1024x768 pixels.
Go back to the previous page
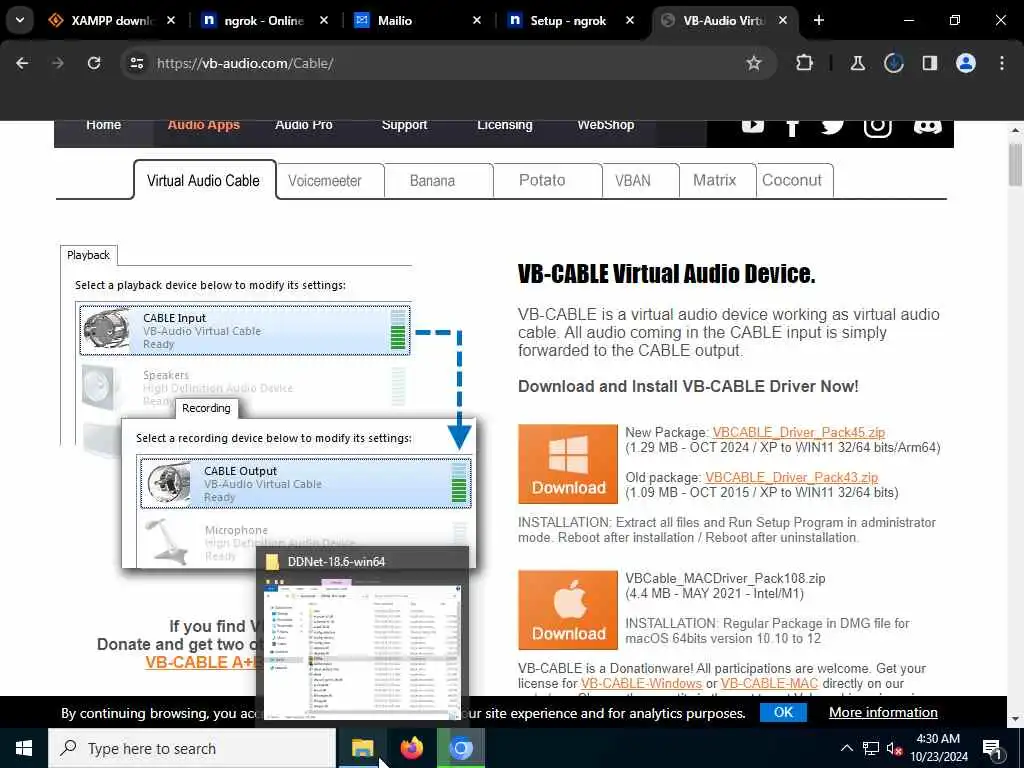[22, 63]
